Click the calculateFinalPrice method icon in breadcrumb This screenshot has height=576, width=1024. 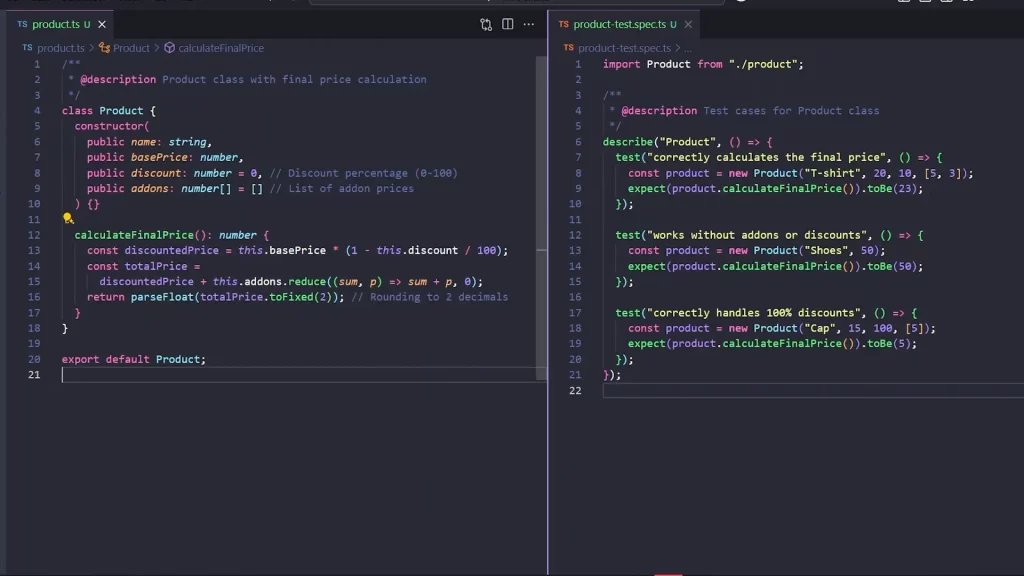(170, 47)
